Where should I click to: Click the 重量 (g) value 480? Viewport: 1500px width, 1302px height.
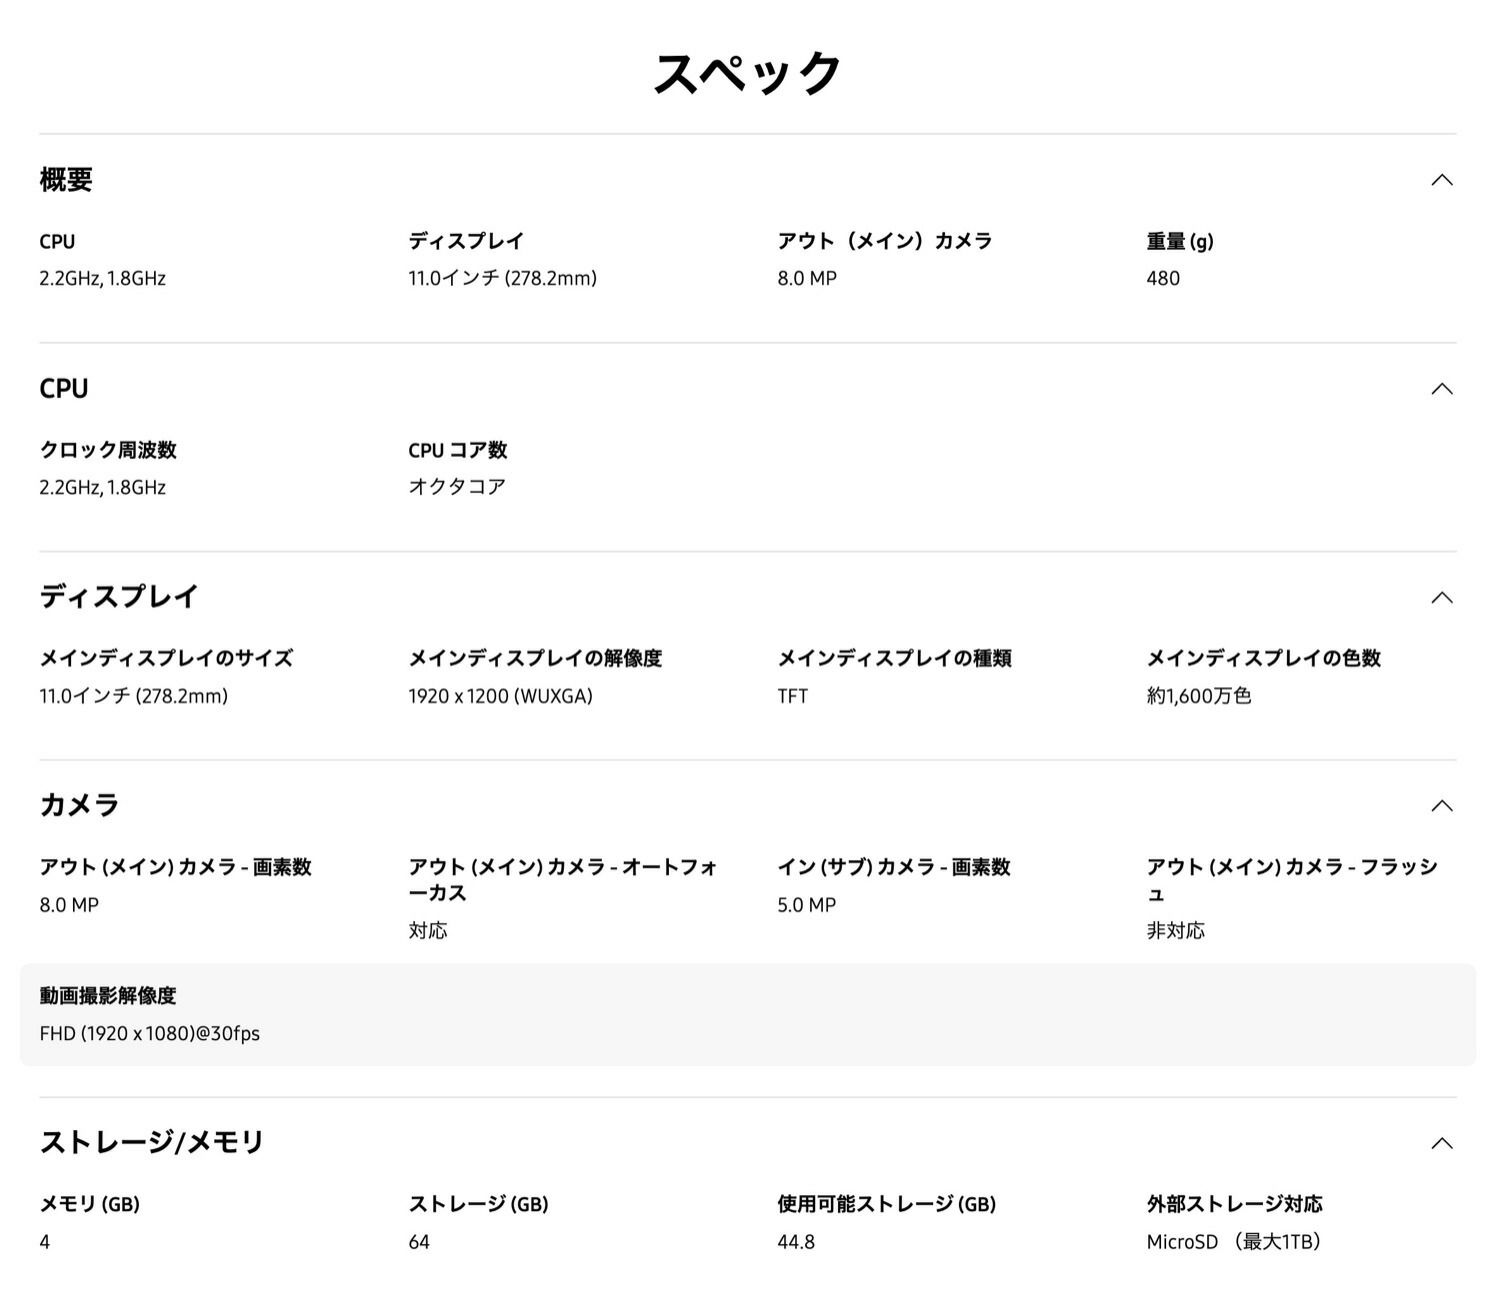coord(1162,278)
